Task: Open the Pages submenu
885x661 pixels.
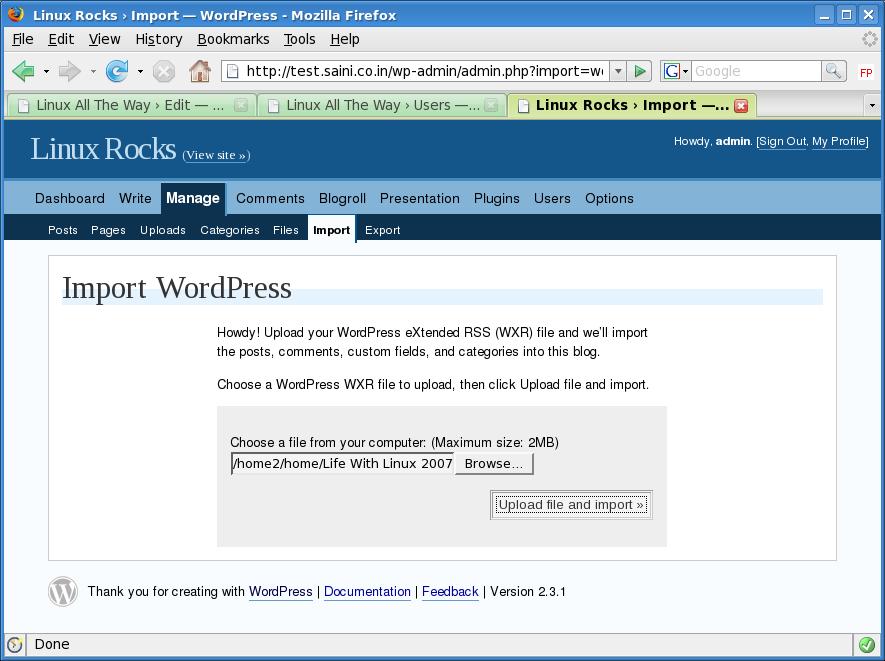Action: pyautogui.click(x=108, y=230)
